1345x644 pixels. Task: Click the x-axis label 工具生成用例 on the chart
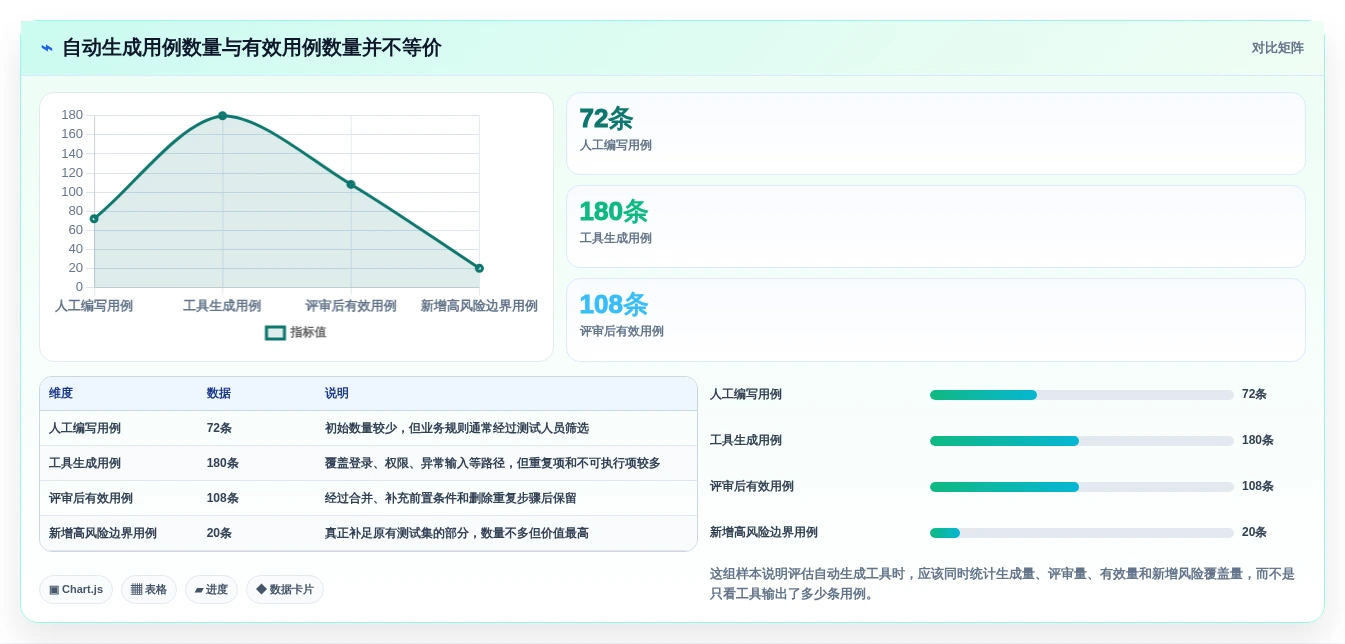pyautogui.click(x=222, y=306)
